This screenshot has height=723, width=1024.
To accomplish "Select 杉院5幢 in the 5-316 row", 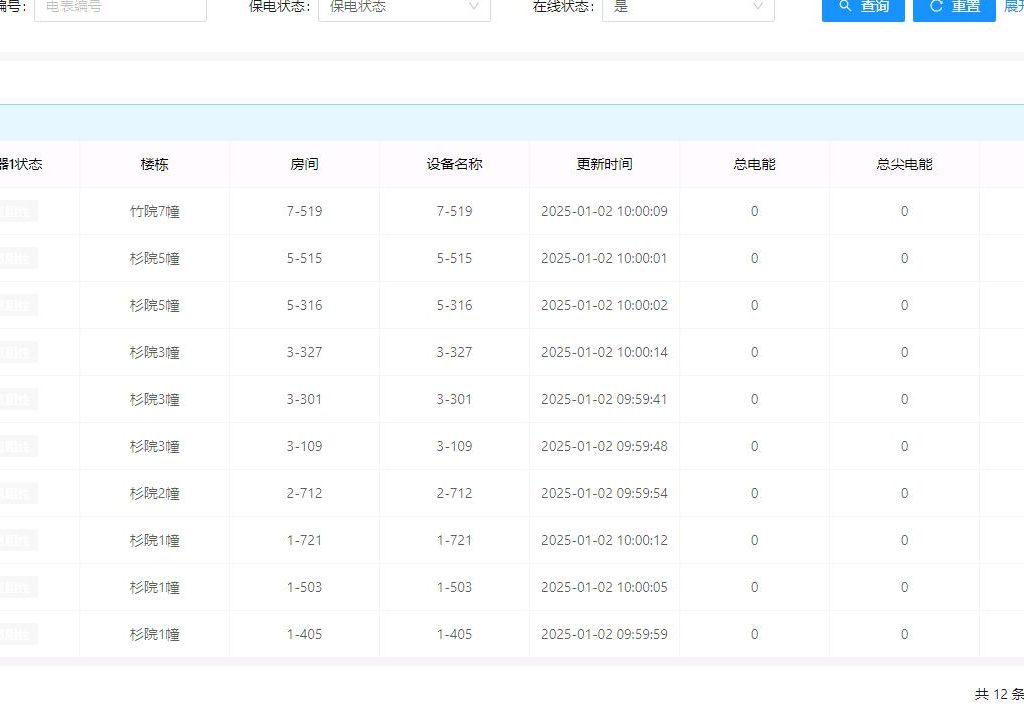I will pos(155,306).
